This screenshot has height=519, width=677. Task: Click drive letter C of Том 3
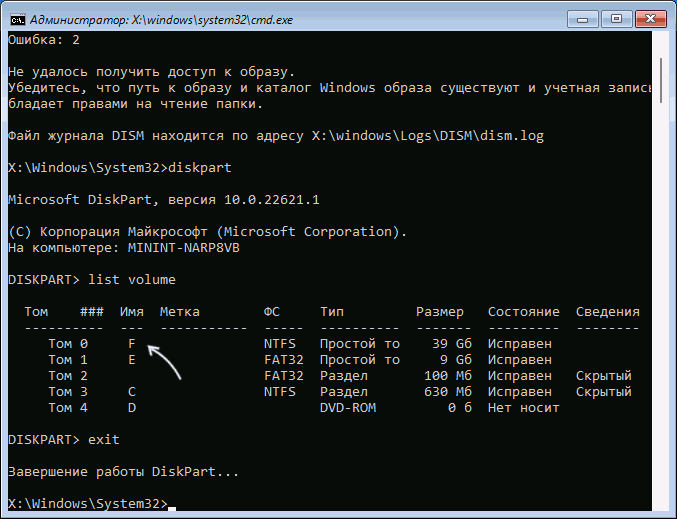point(129,392)
